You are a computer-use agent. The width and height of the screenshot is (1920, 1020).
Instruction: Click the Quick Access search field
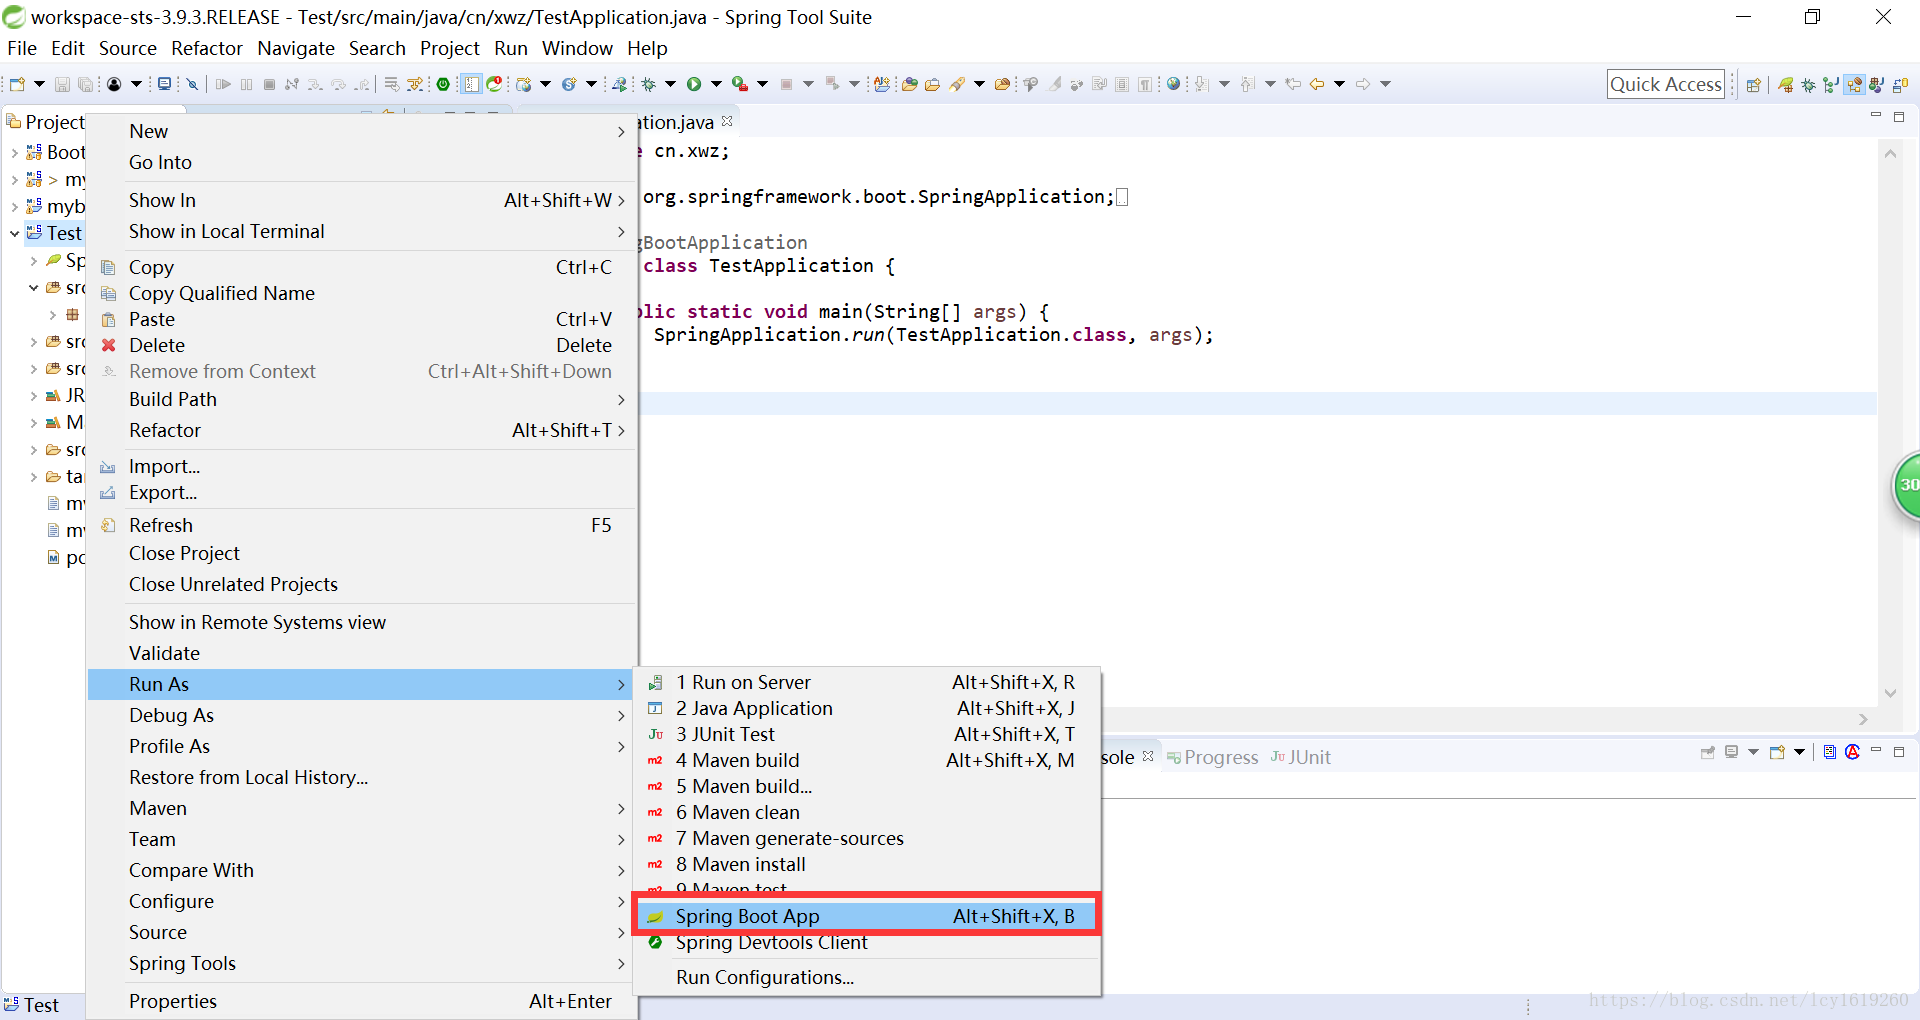pyautogui.click(x=1666, y=84)
